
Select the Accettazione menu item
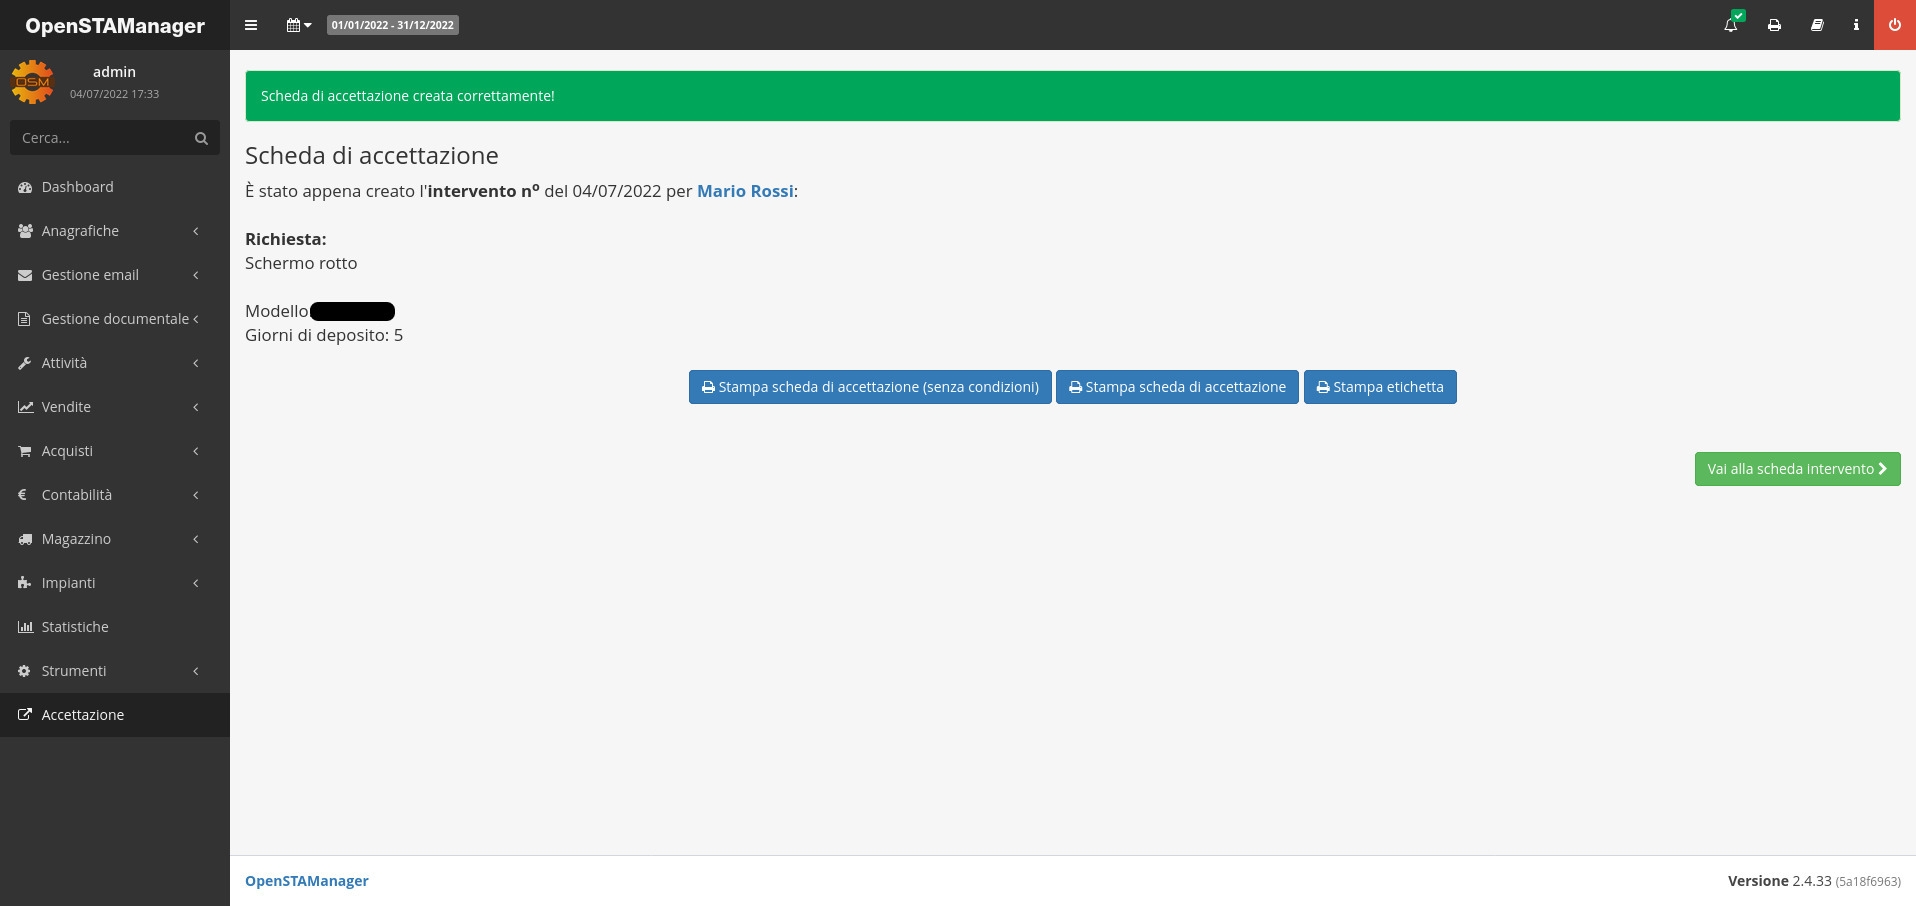pos(83,715)
